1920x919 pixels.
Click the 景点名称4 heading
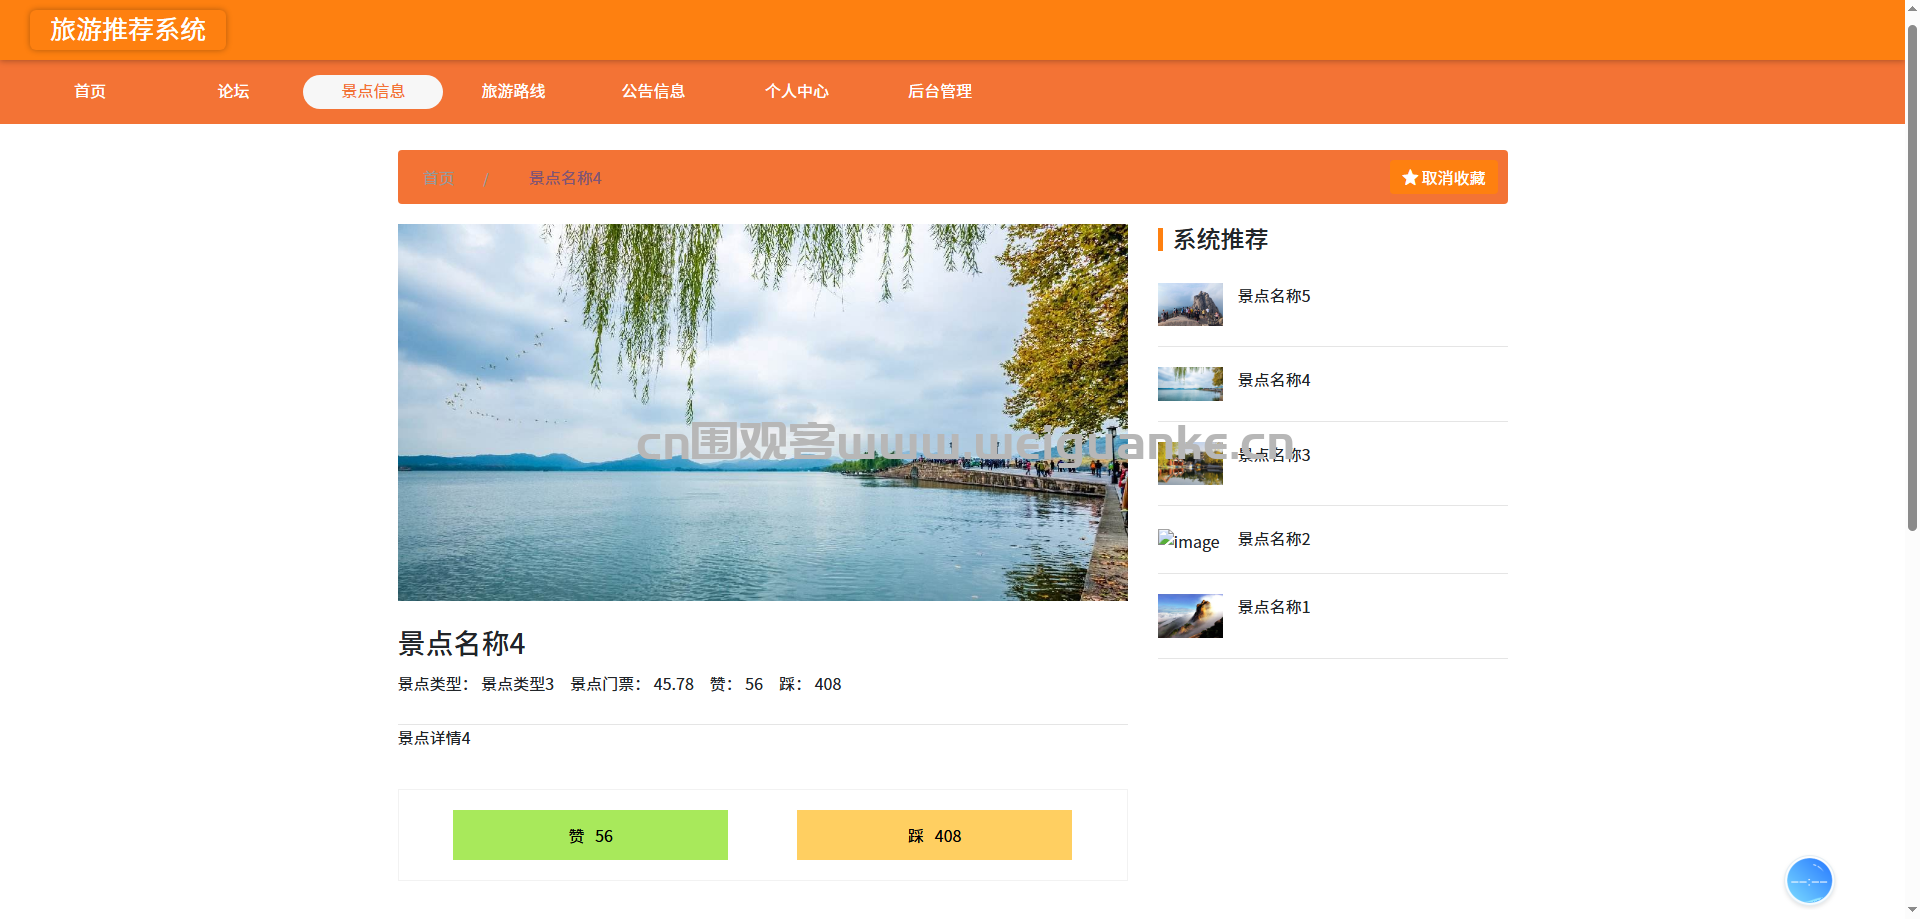click(461, 644)
